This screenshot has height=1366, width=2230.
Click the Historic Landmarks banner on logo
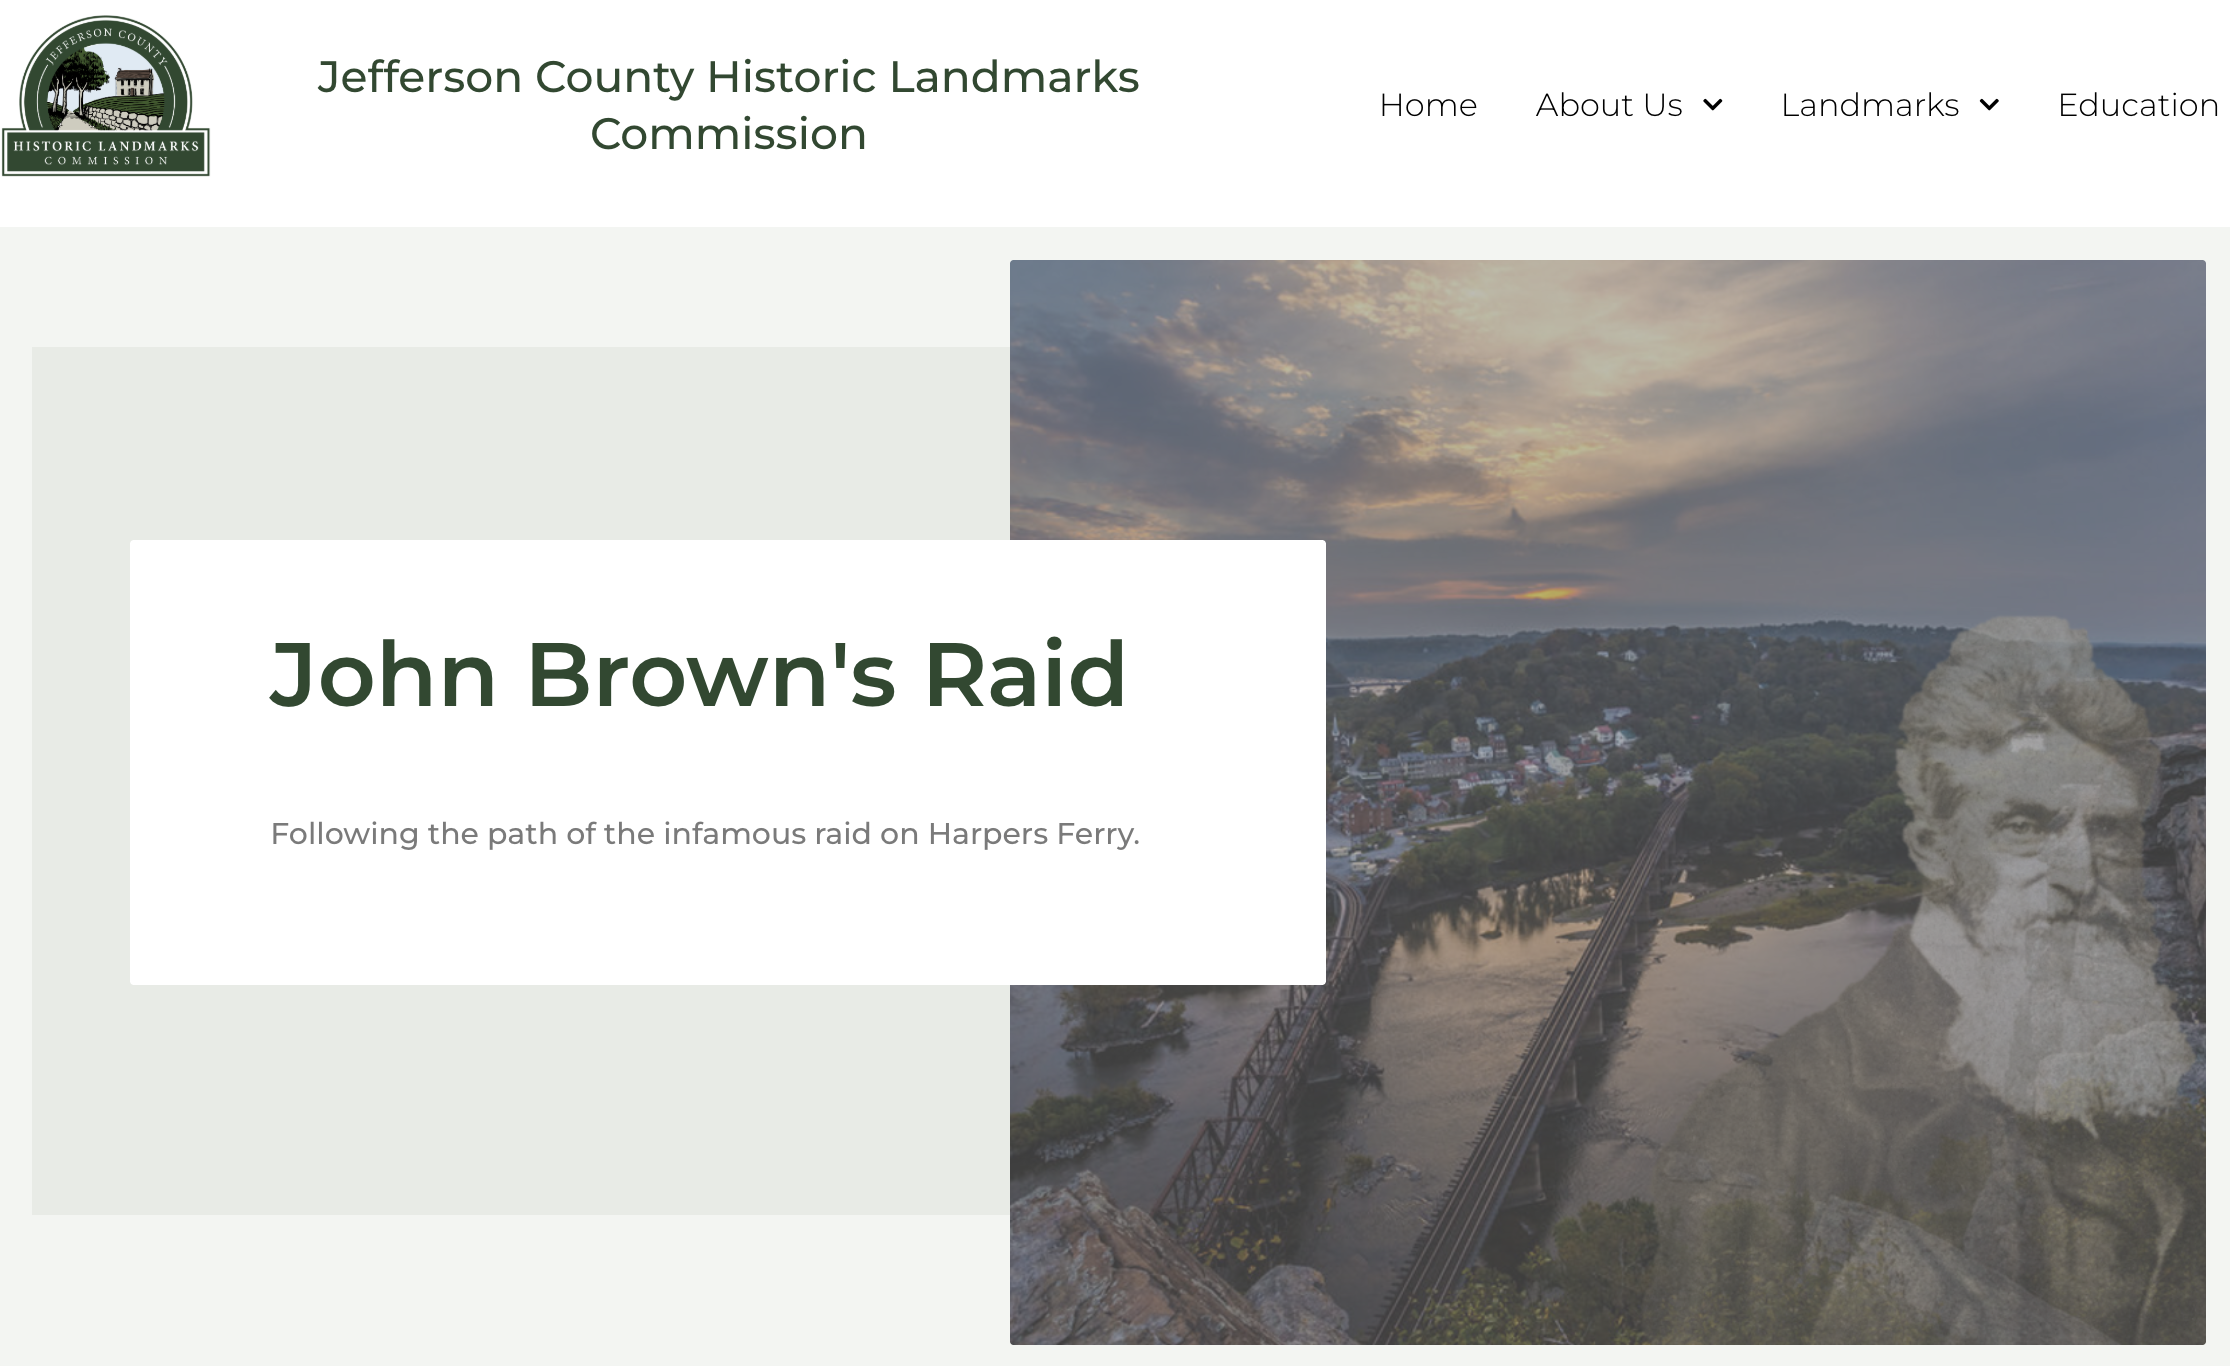[x=106, y=152]
